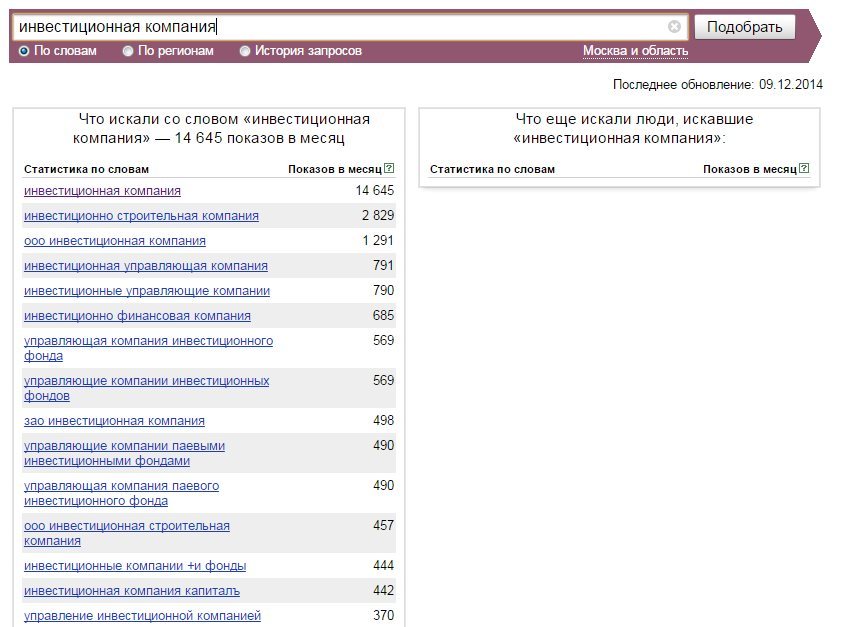The height and width of the screenshot is (627, 844).
Task: Select the "История запросов" radio button
Action: (x=245, y=51)
